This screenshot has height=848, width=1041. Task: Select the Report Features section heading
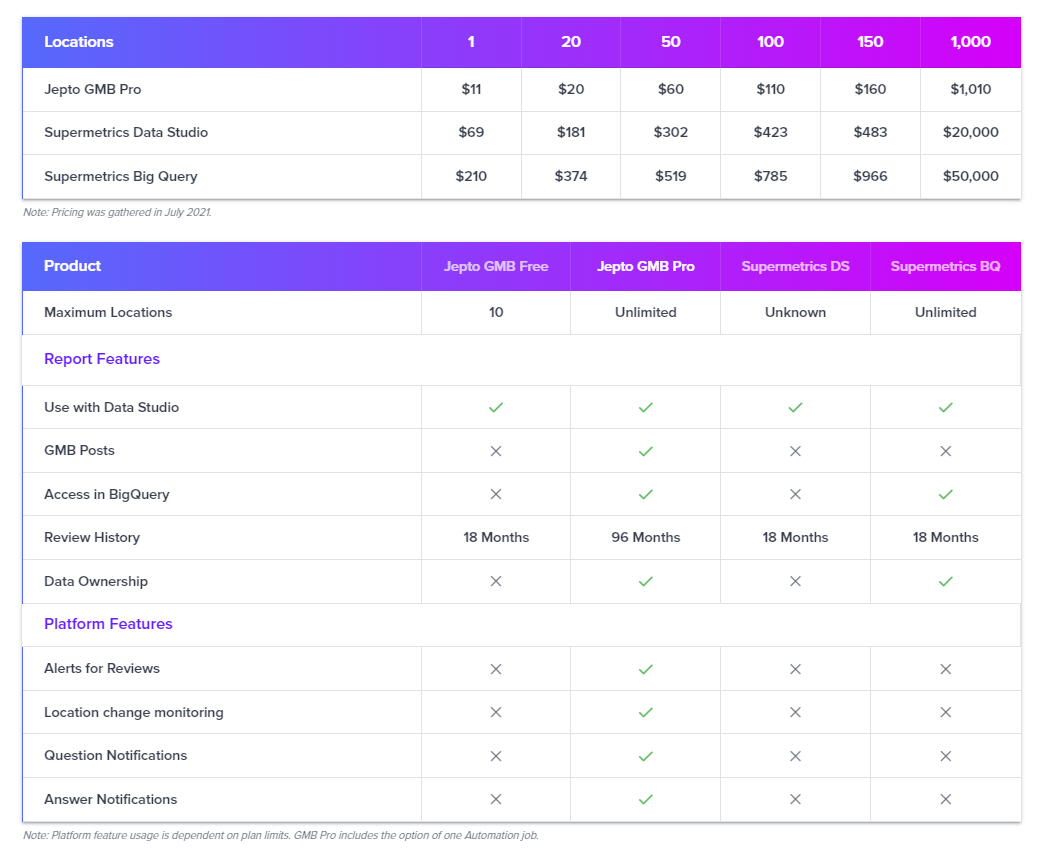coord(102,359)
